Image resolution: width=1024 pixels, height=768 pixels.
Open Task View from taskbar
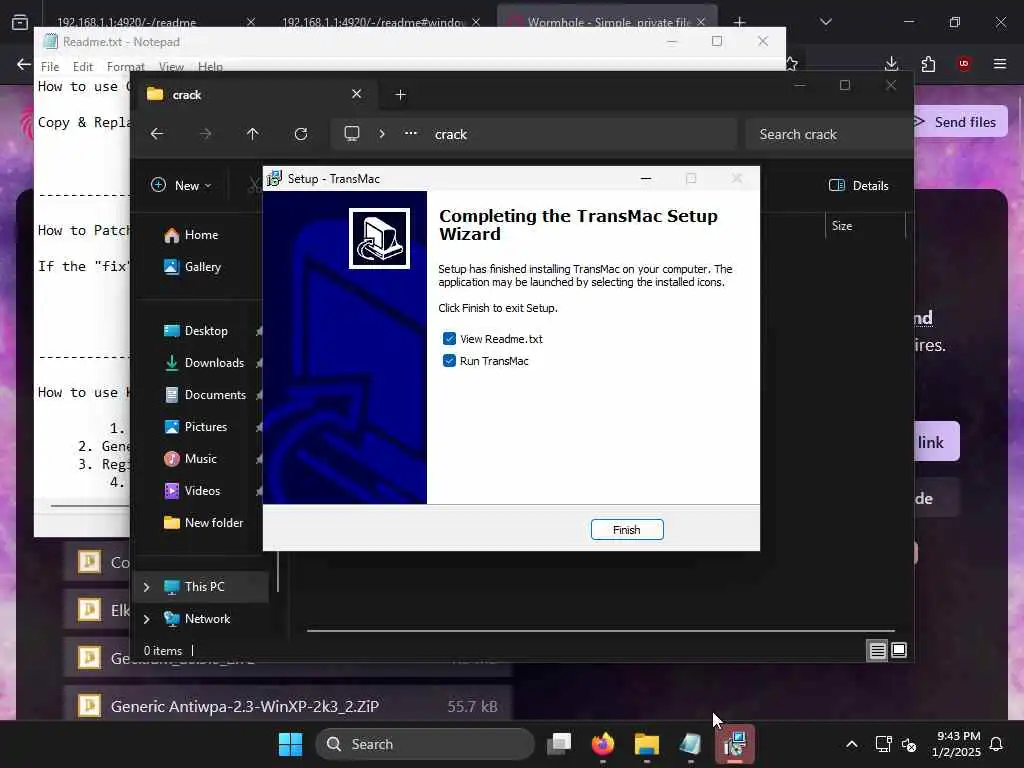click(559, 744)
